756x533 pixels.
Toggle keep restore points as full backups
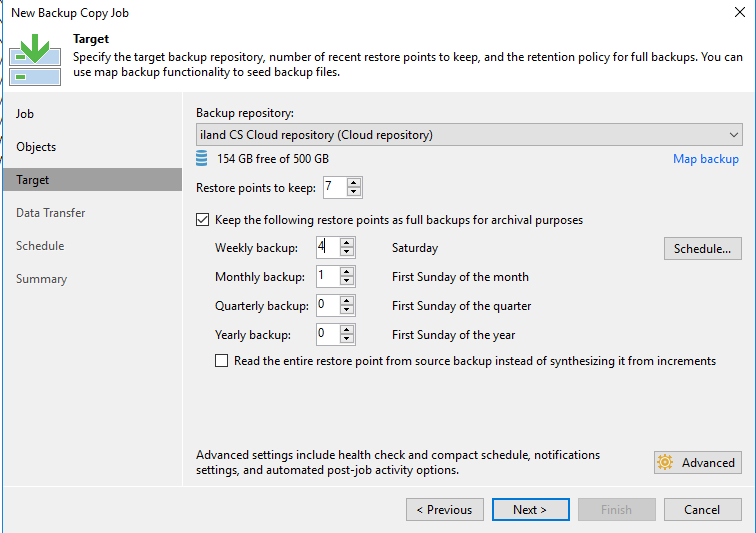(x=204, y=220)
